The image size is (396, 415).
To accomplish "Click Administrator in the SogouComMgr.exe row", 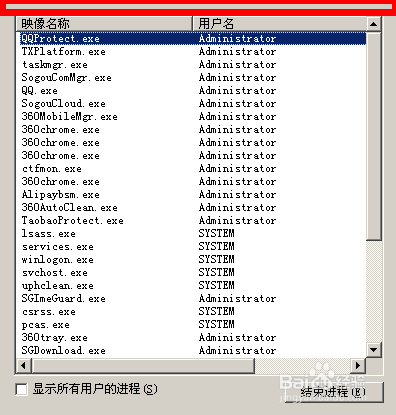I will click(x=237, y=78).
